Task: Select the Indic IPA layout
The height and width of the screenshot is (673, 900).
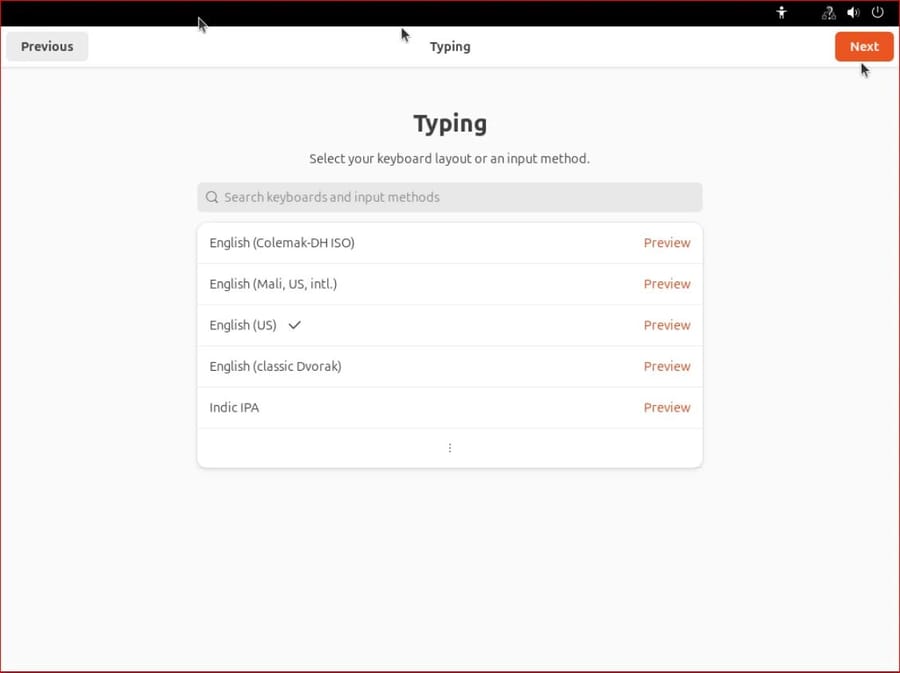Action: (449, 408)
